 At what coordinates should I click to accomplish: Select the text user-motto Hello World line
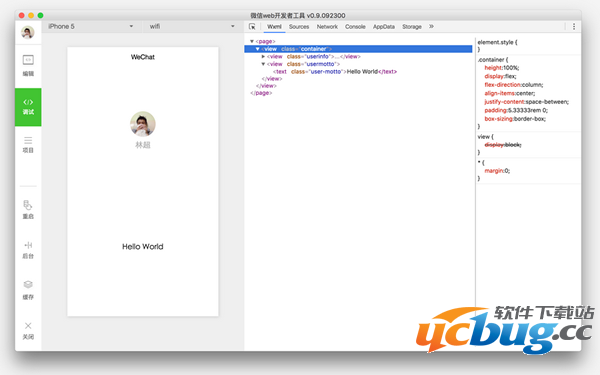[x=335, y=72]
